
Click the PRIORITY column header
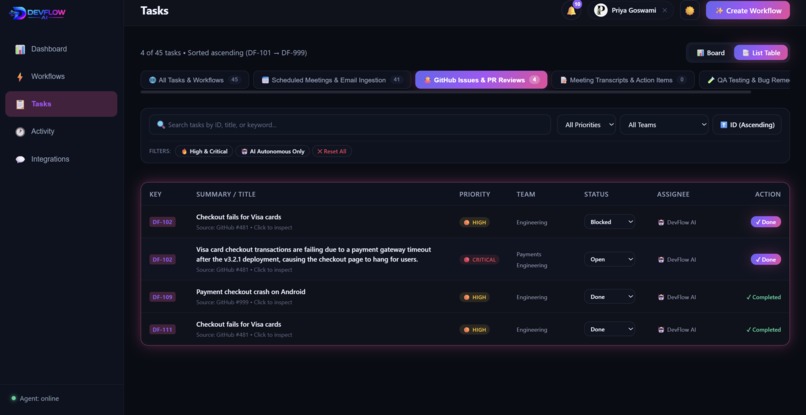coord(474,194)
